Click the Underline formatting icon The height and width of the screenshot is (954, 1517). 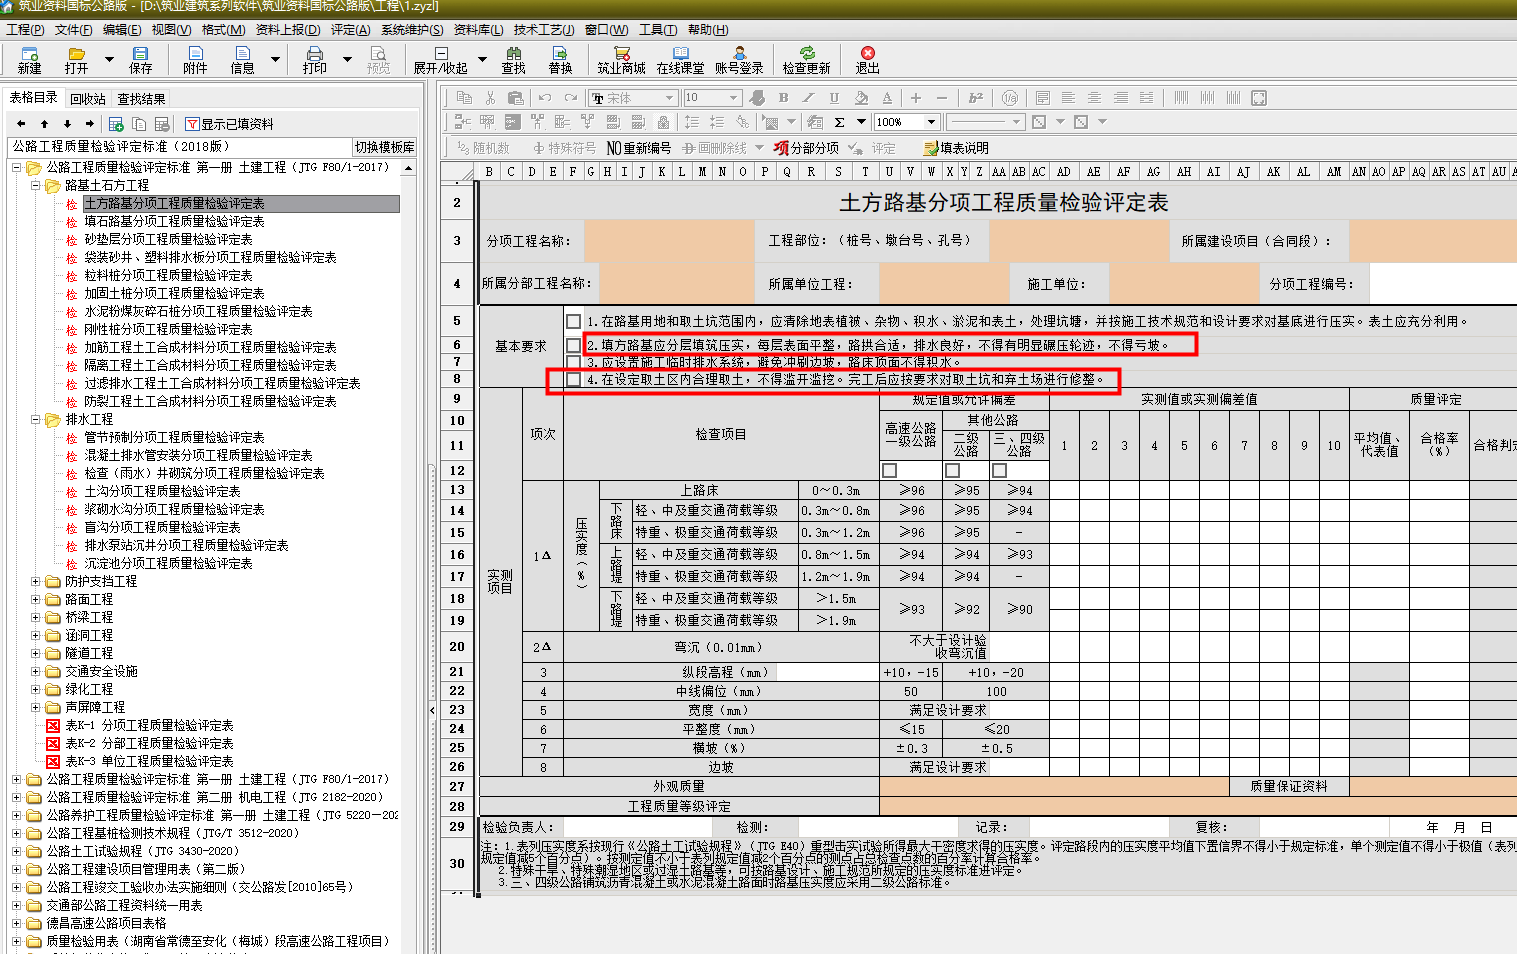pos(834,98)
